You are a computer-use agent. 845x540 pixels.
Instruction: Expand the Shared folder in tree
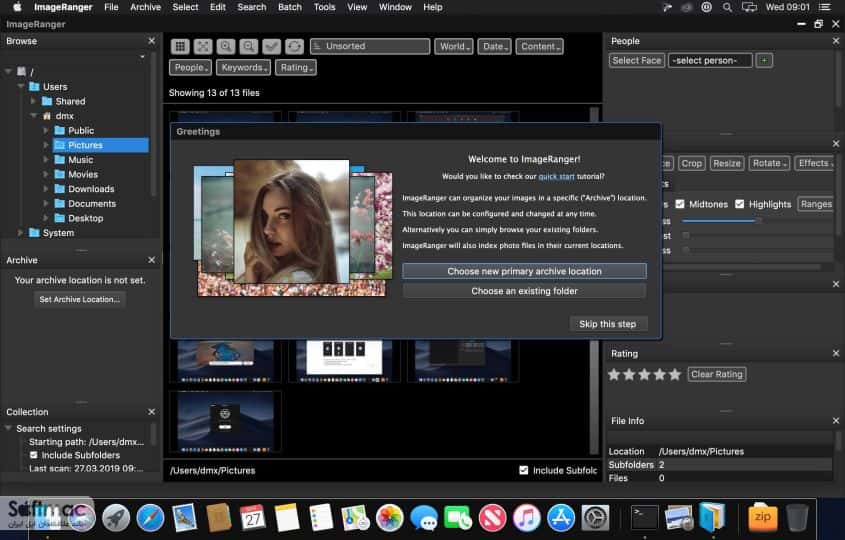33,101
